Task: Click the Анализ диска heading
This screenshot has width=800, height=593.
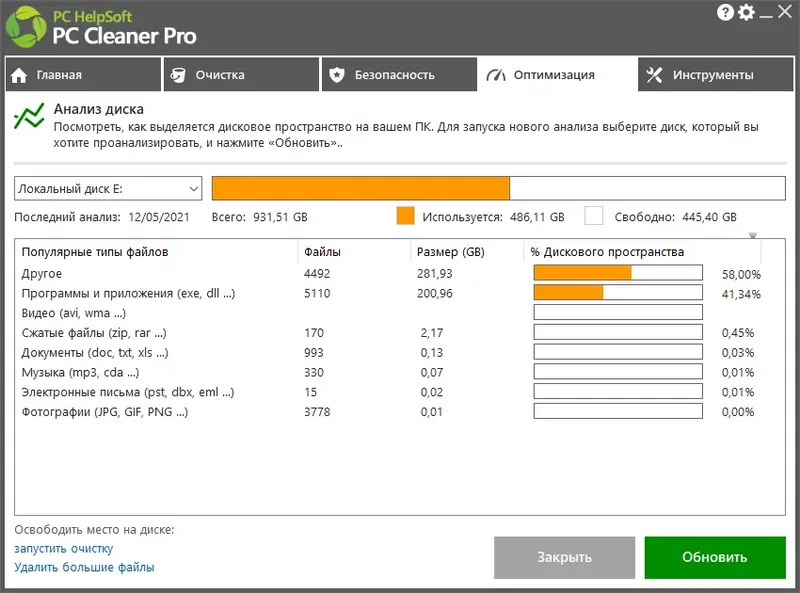Action: pos(98,109)
